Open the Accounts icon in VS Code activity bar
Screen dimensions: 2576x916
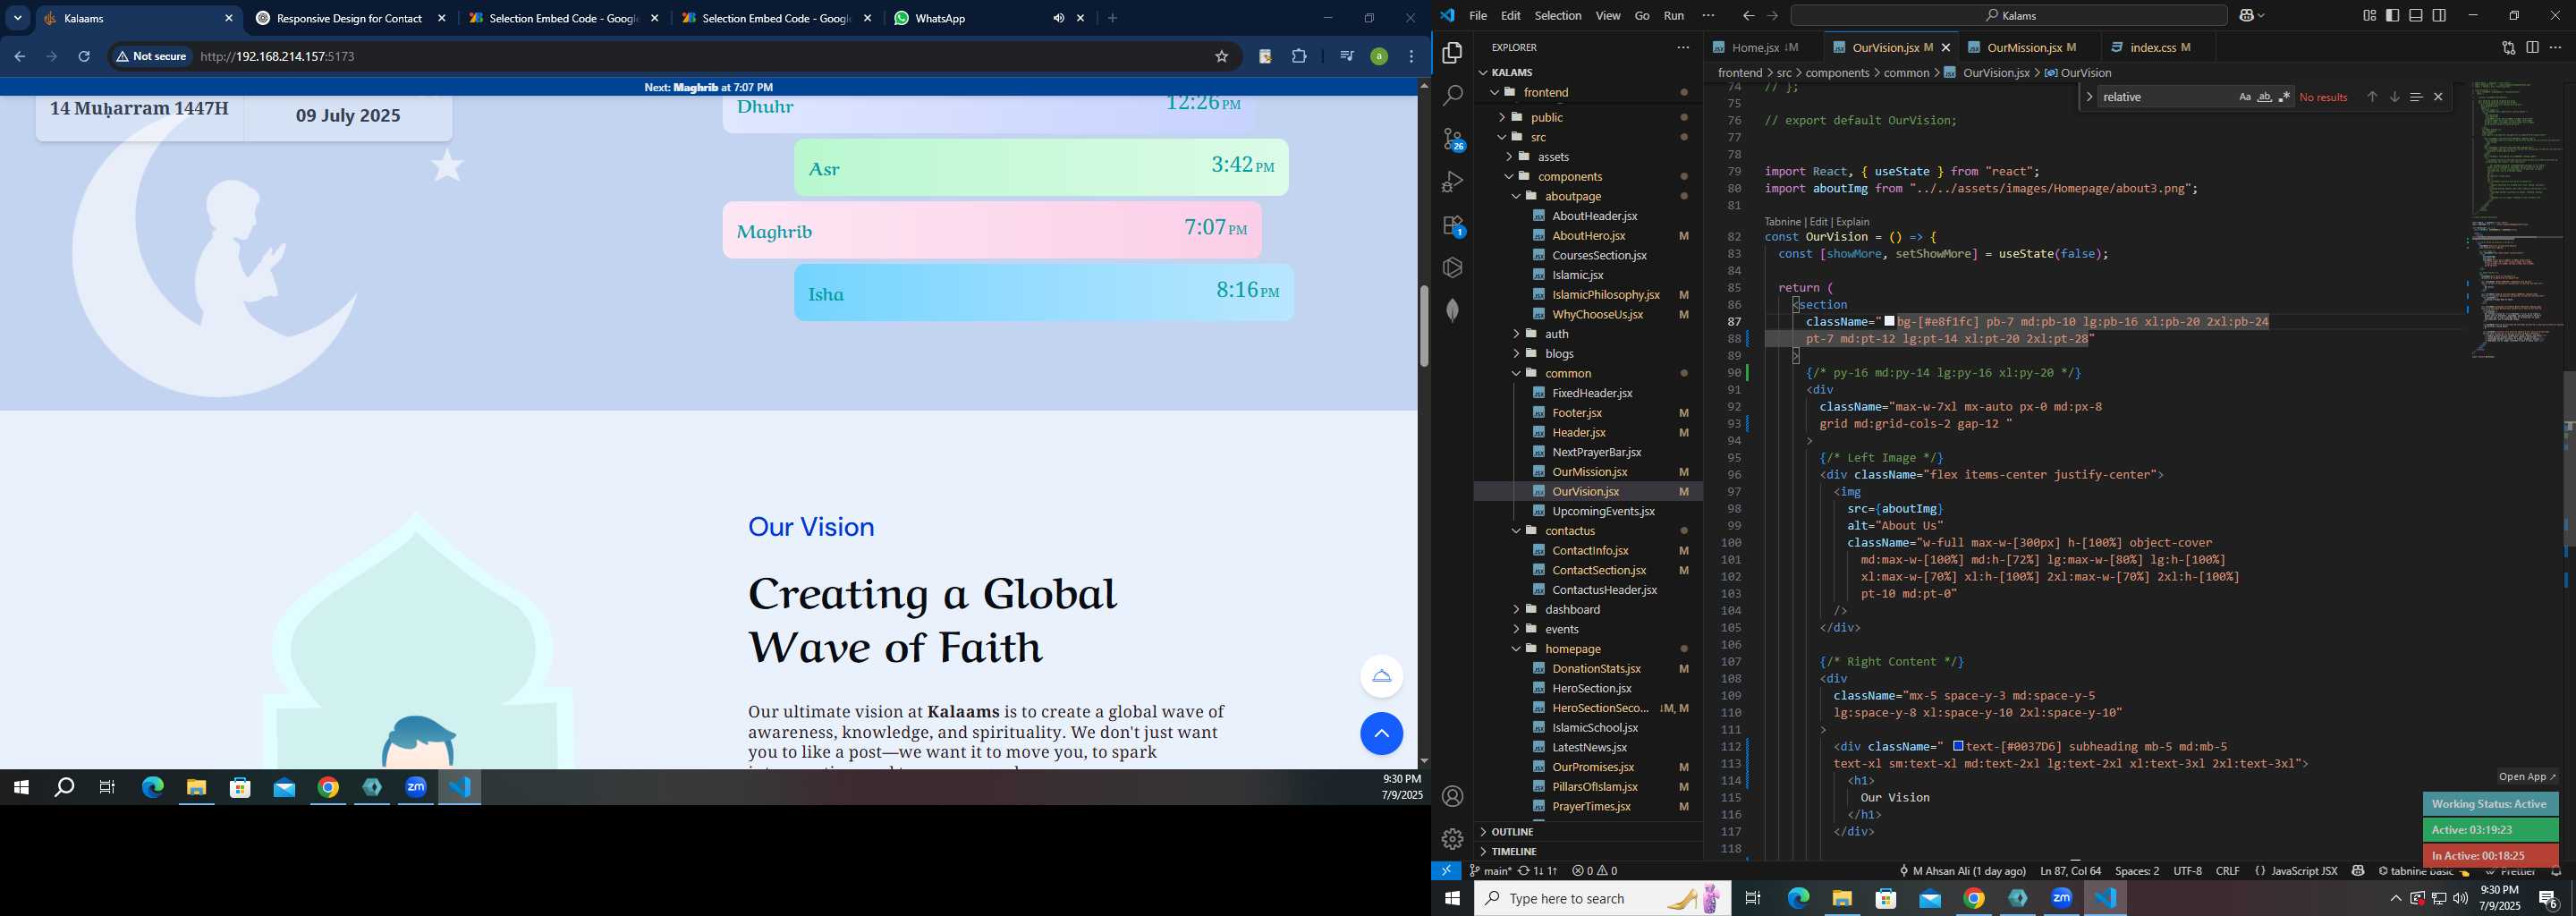pyautogui.click(x=1453, y=796)
